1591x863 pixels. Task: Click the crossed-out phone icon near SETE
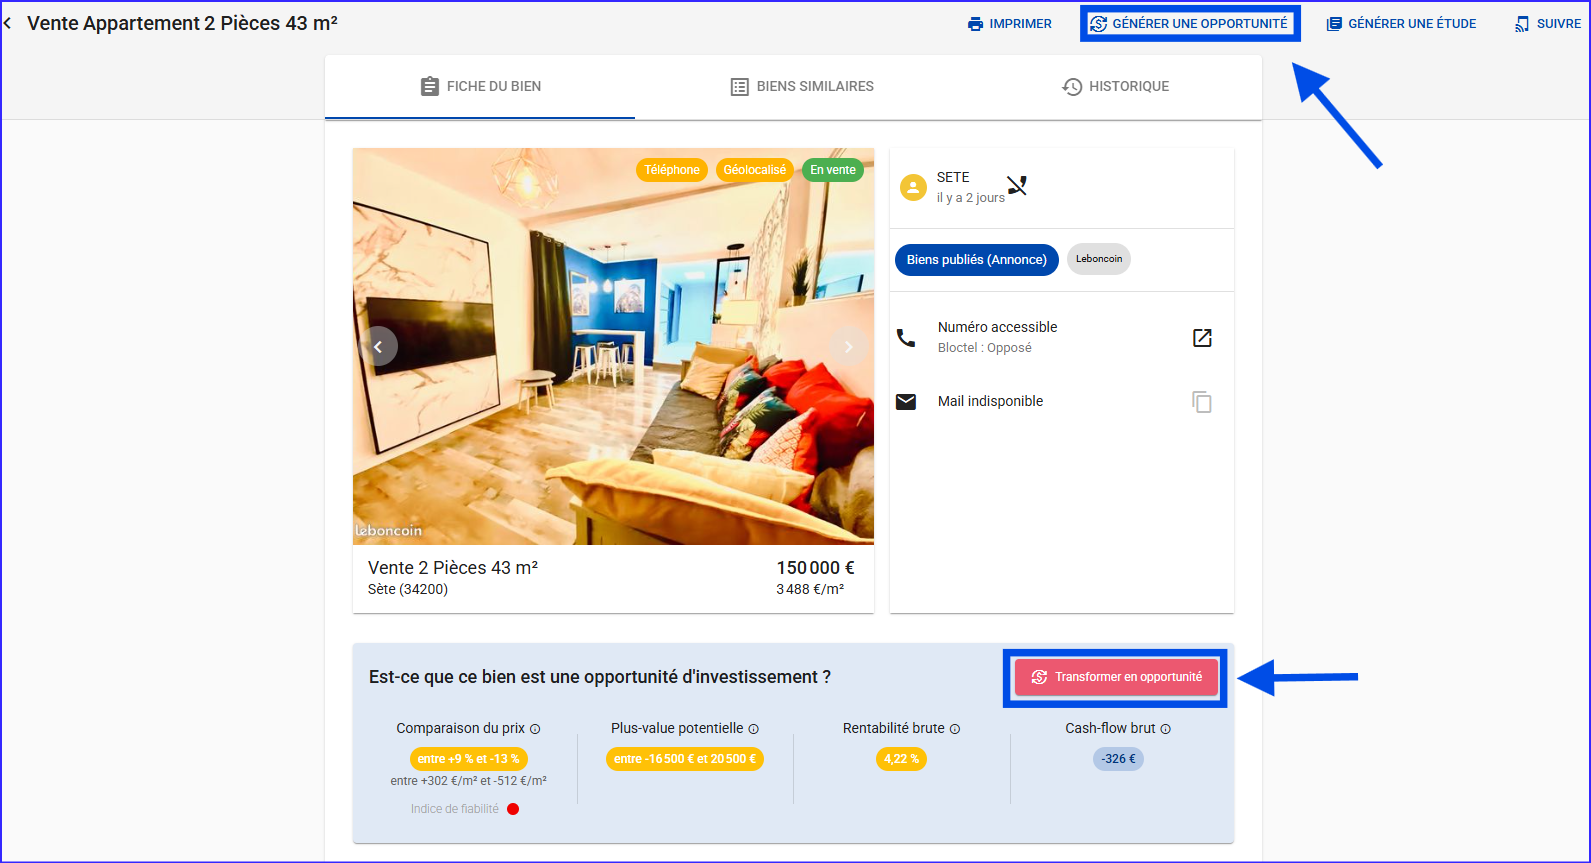pos(1017,185)
